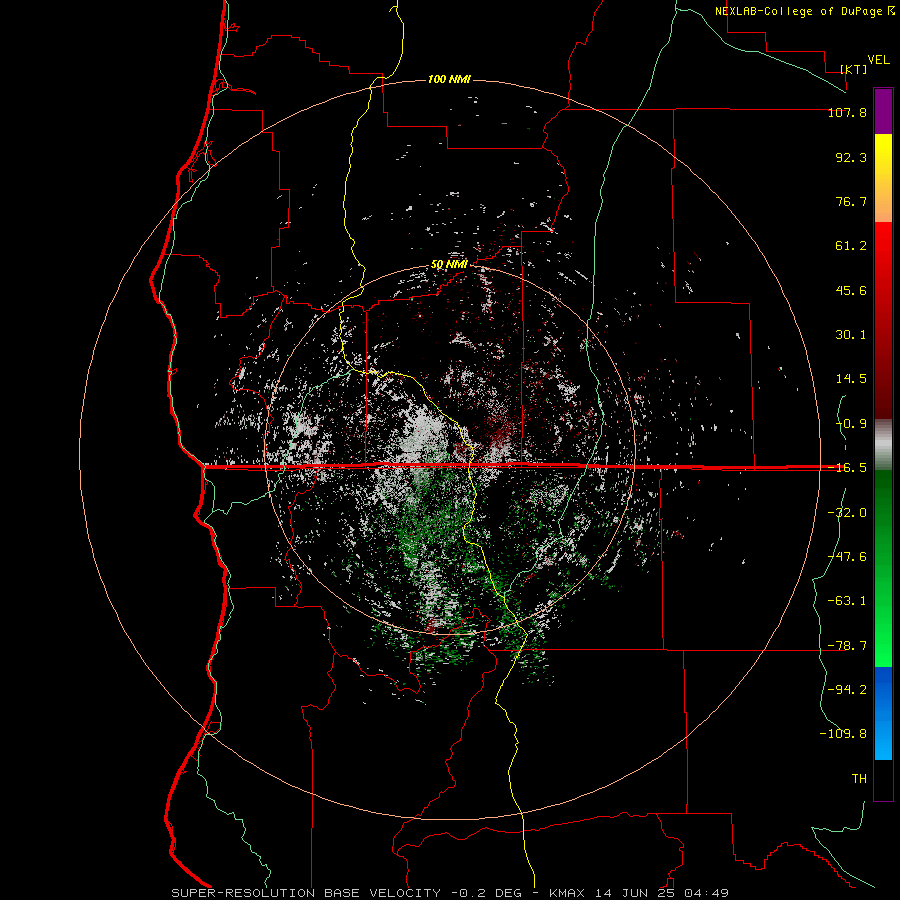Click the -32.0 value on the velocity scale

pyautogui.click(x=847, y=513)
